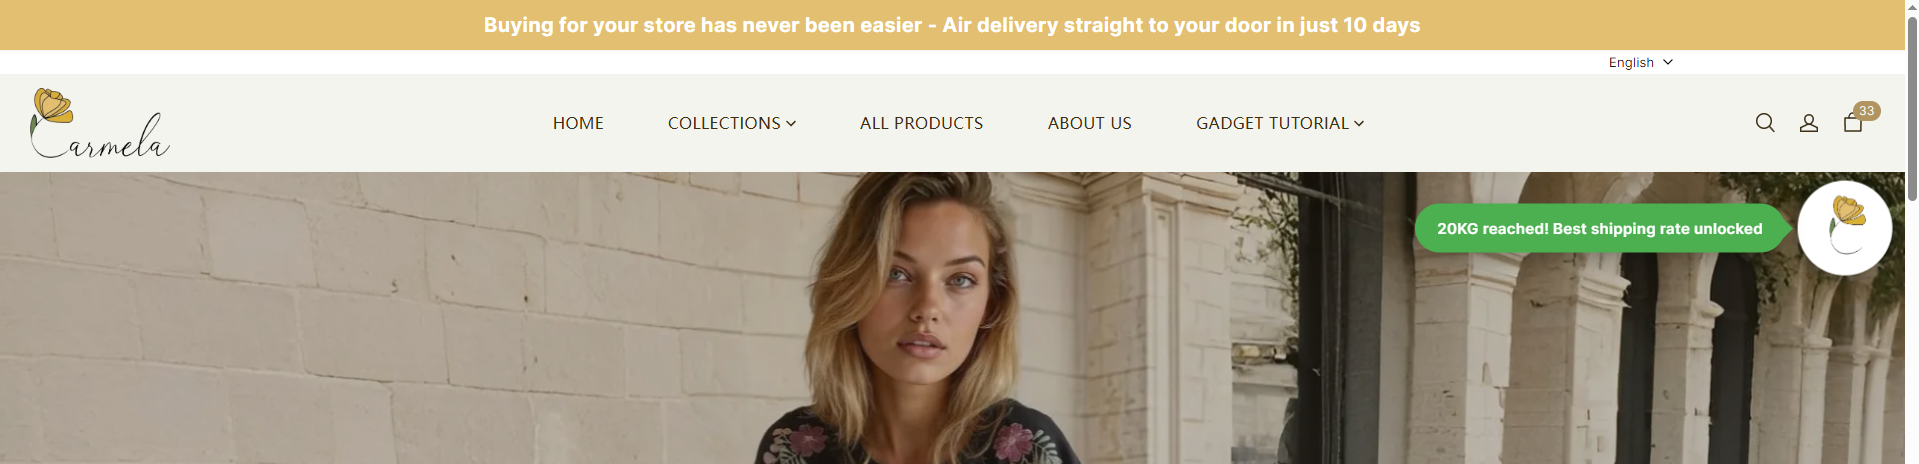The image size is (1919, 464).
Task: Click the scrollbar up arrow
Action: (x=1912, y=7)
